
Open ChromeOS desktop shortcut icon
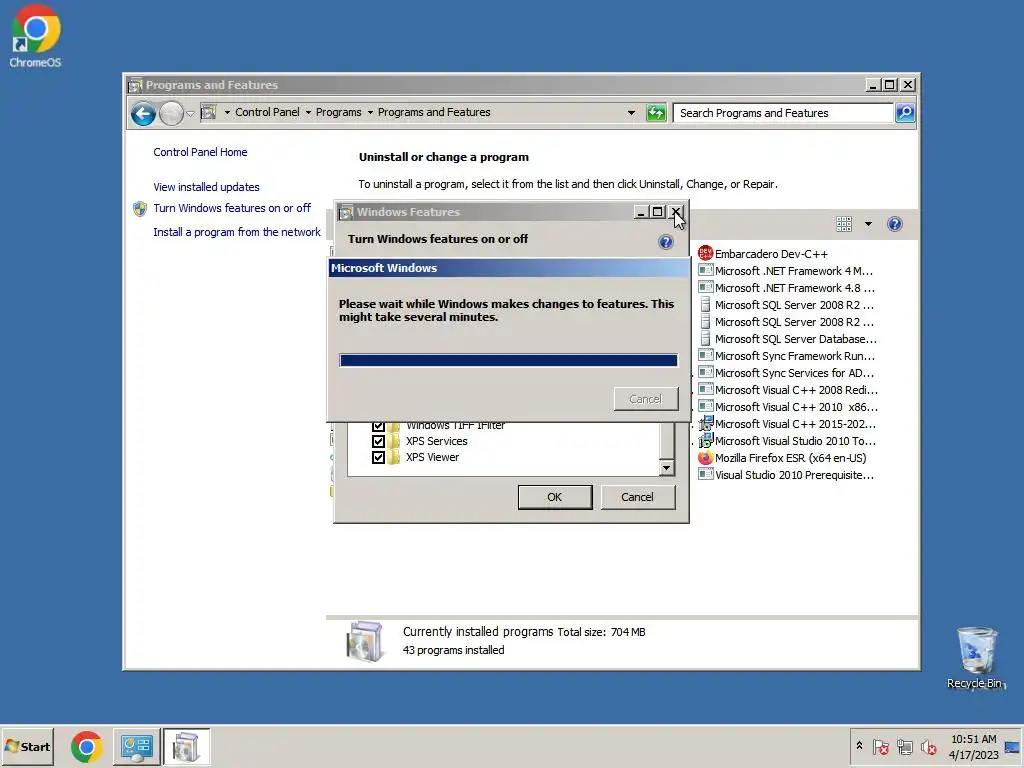[35, 36]
